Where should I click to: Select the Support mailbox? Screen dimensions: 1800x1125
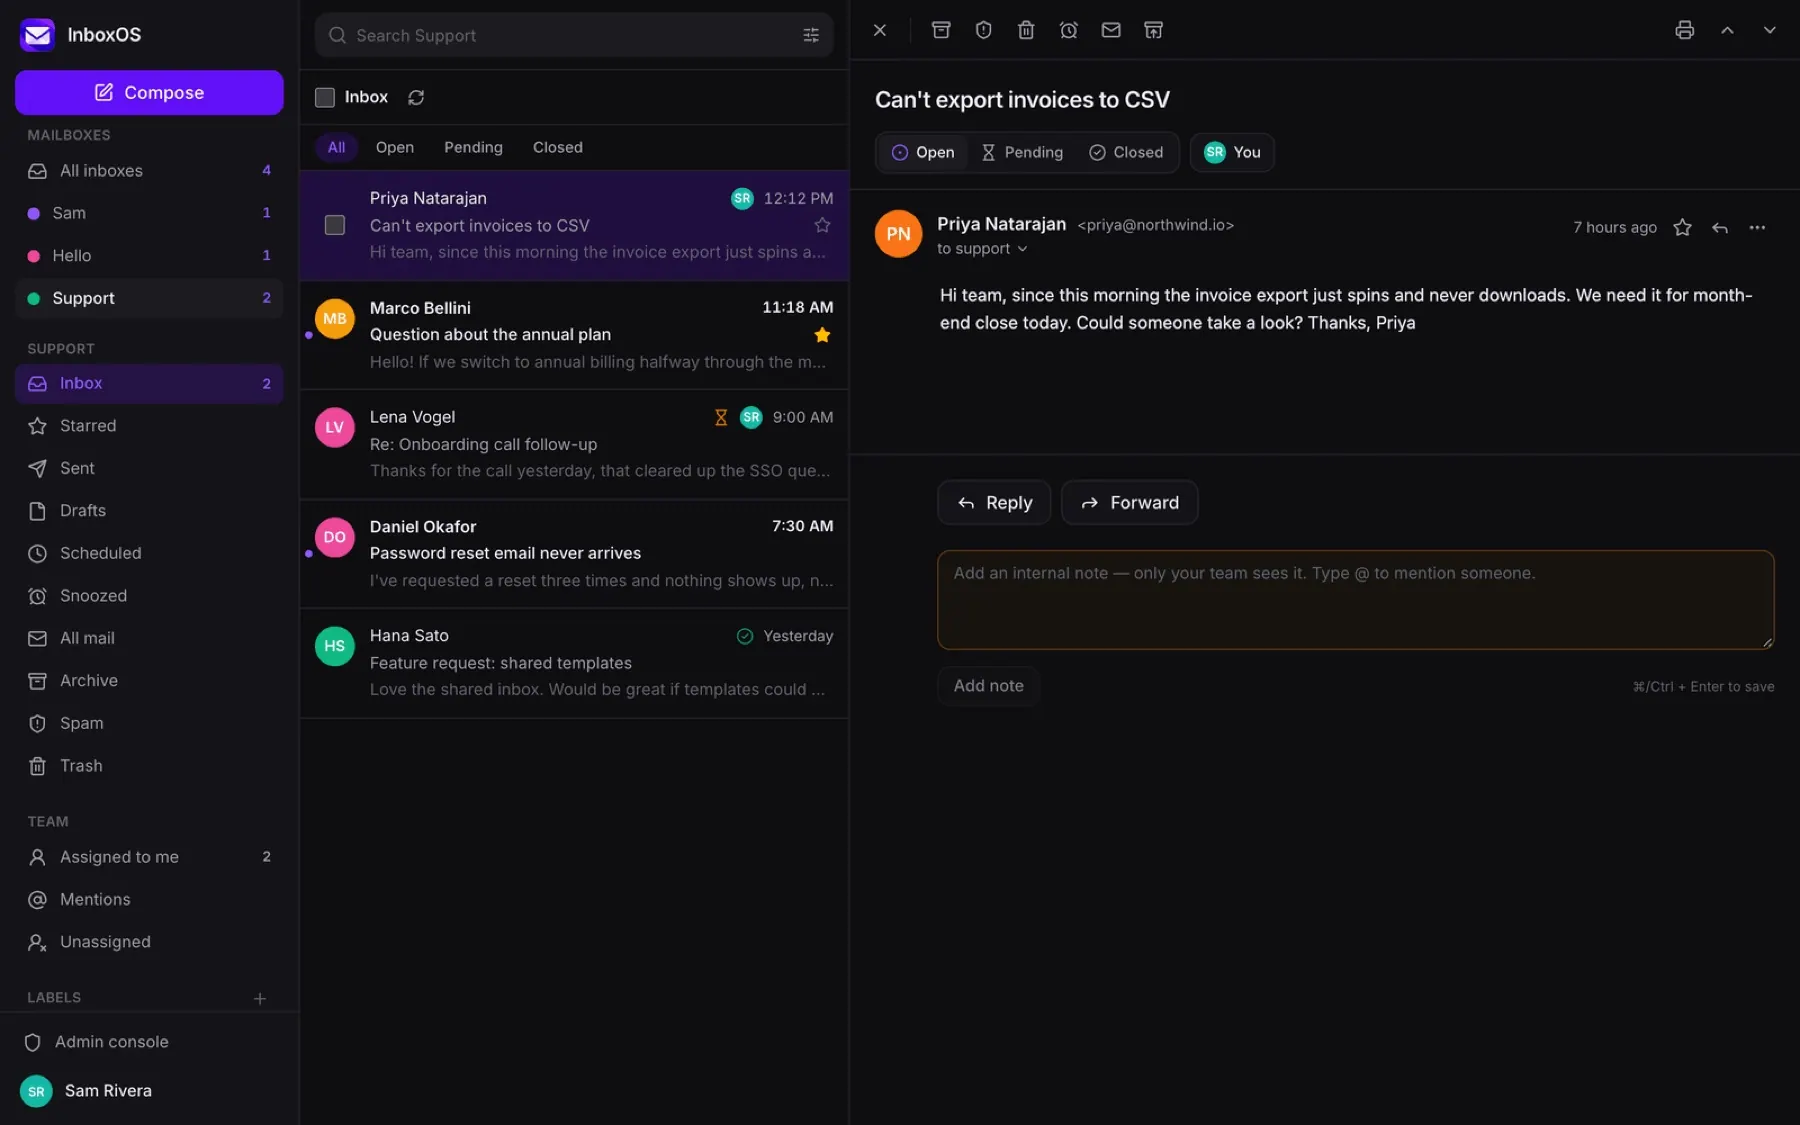(x=149, y=298)
